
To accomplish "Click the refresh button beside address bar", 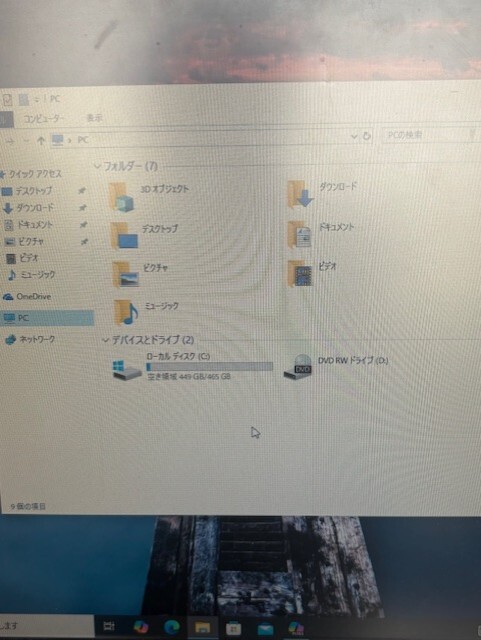I will [x=367, y=136].
